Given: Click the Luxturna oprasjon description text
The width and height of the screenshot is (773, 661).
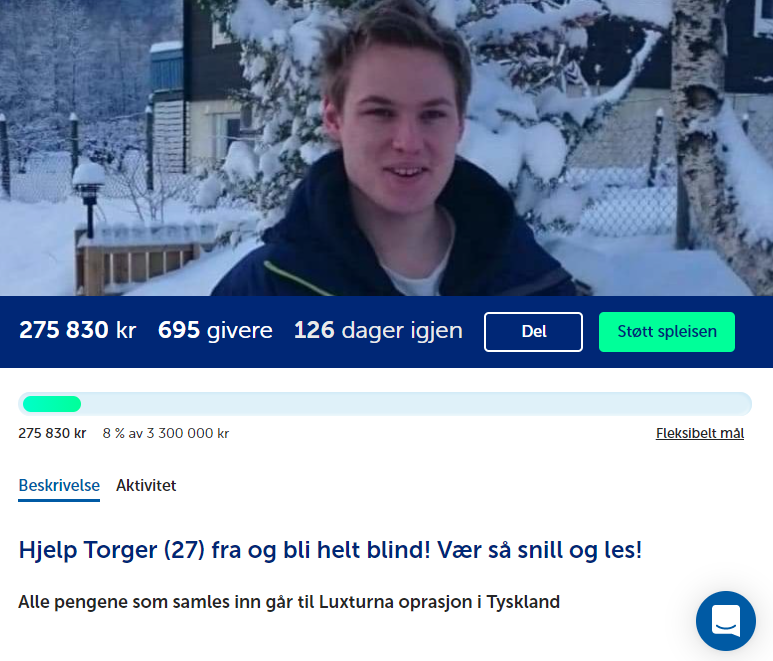Looking at the screenshot, I should [x=289, y=602].
